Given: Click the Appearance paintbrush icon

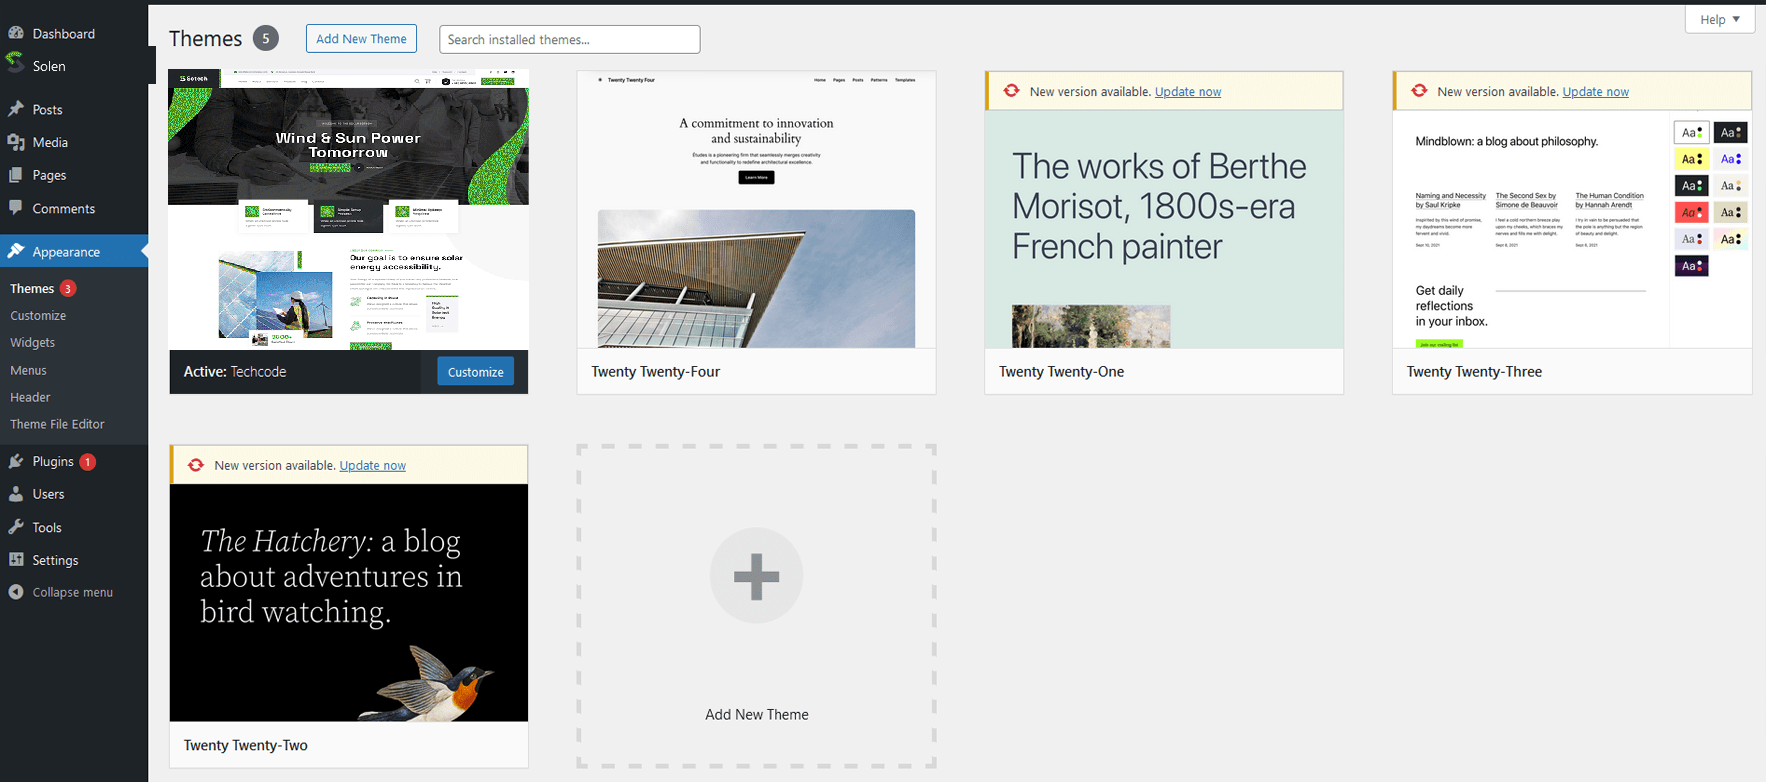Looking at the screenshot, I should 16,251.
